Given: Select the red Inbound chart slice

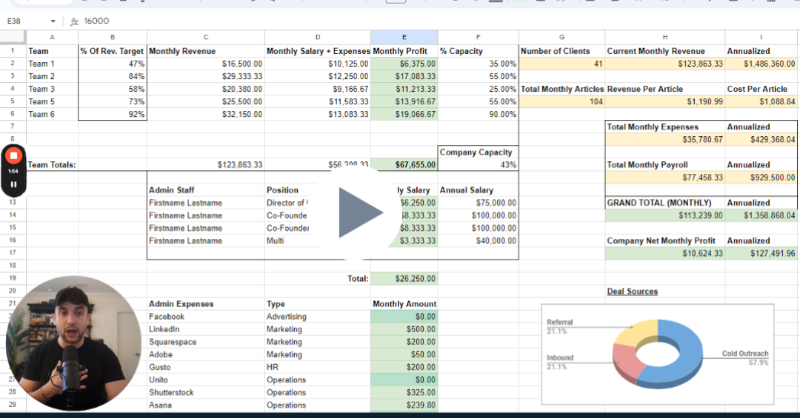Looking at the screenshot, I should [625, 362].
